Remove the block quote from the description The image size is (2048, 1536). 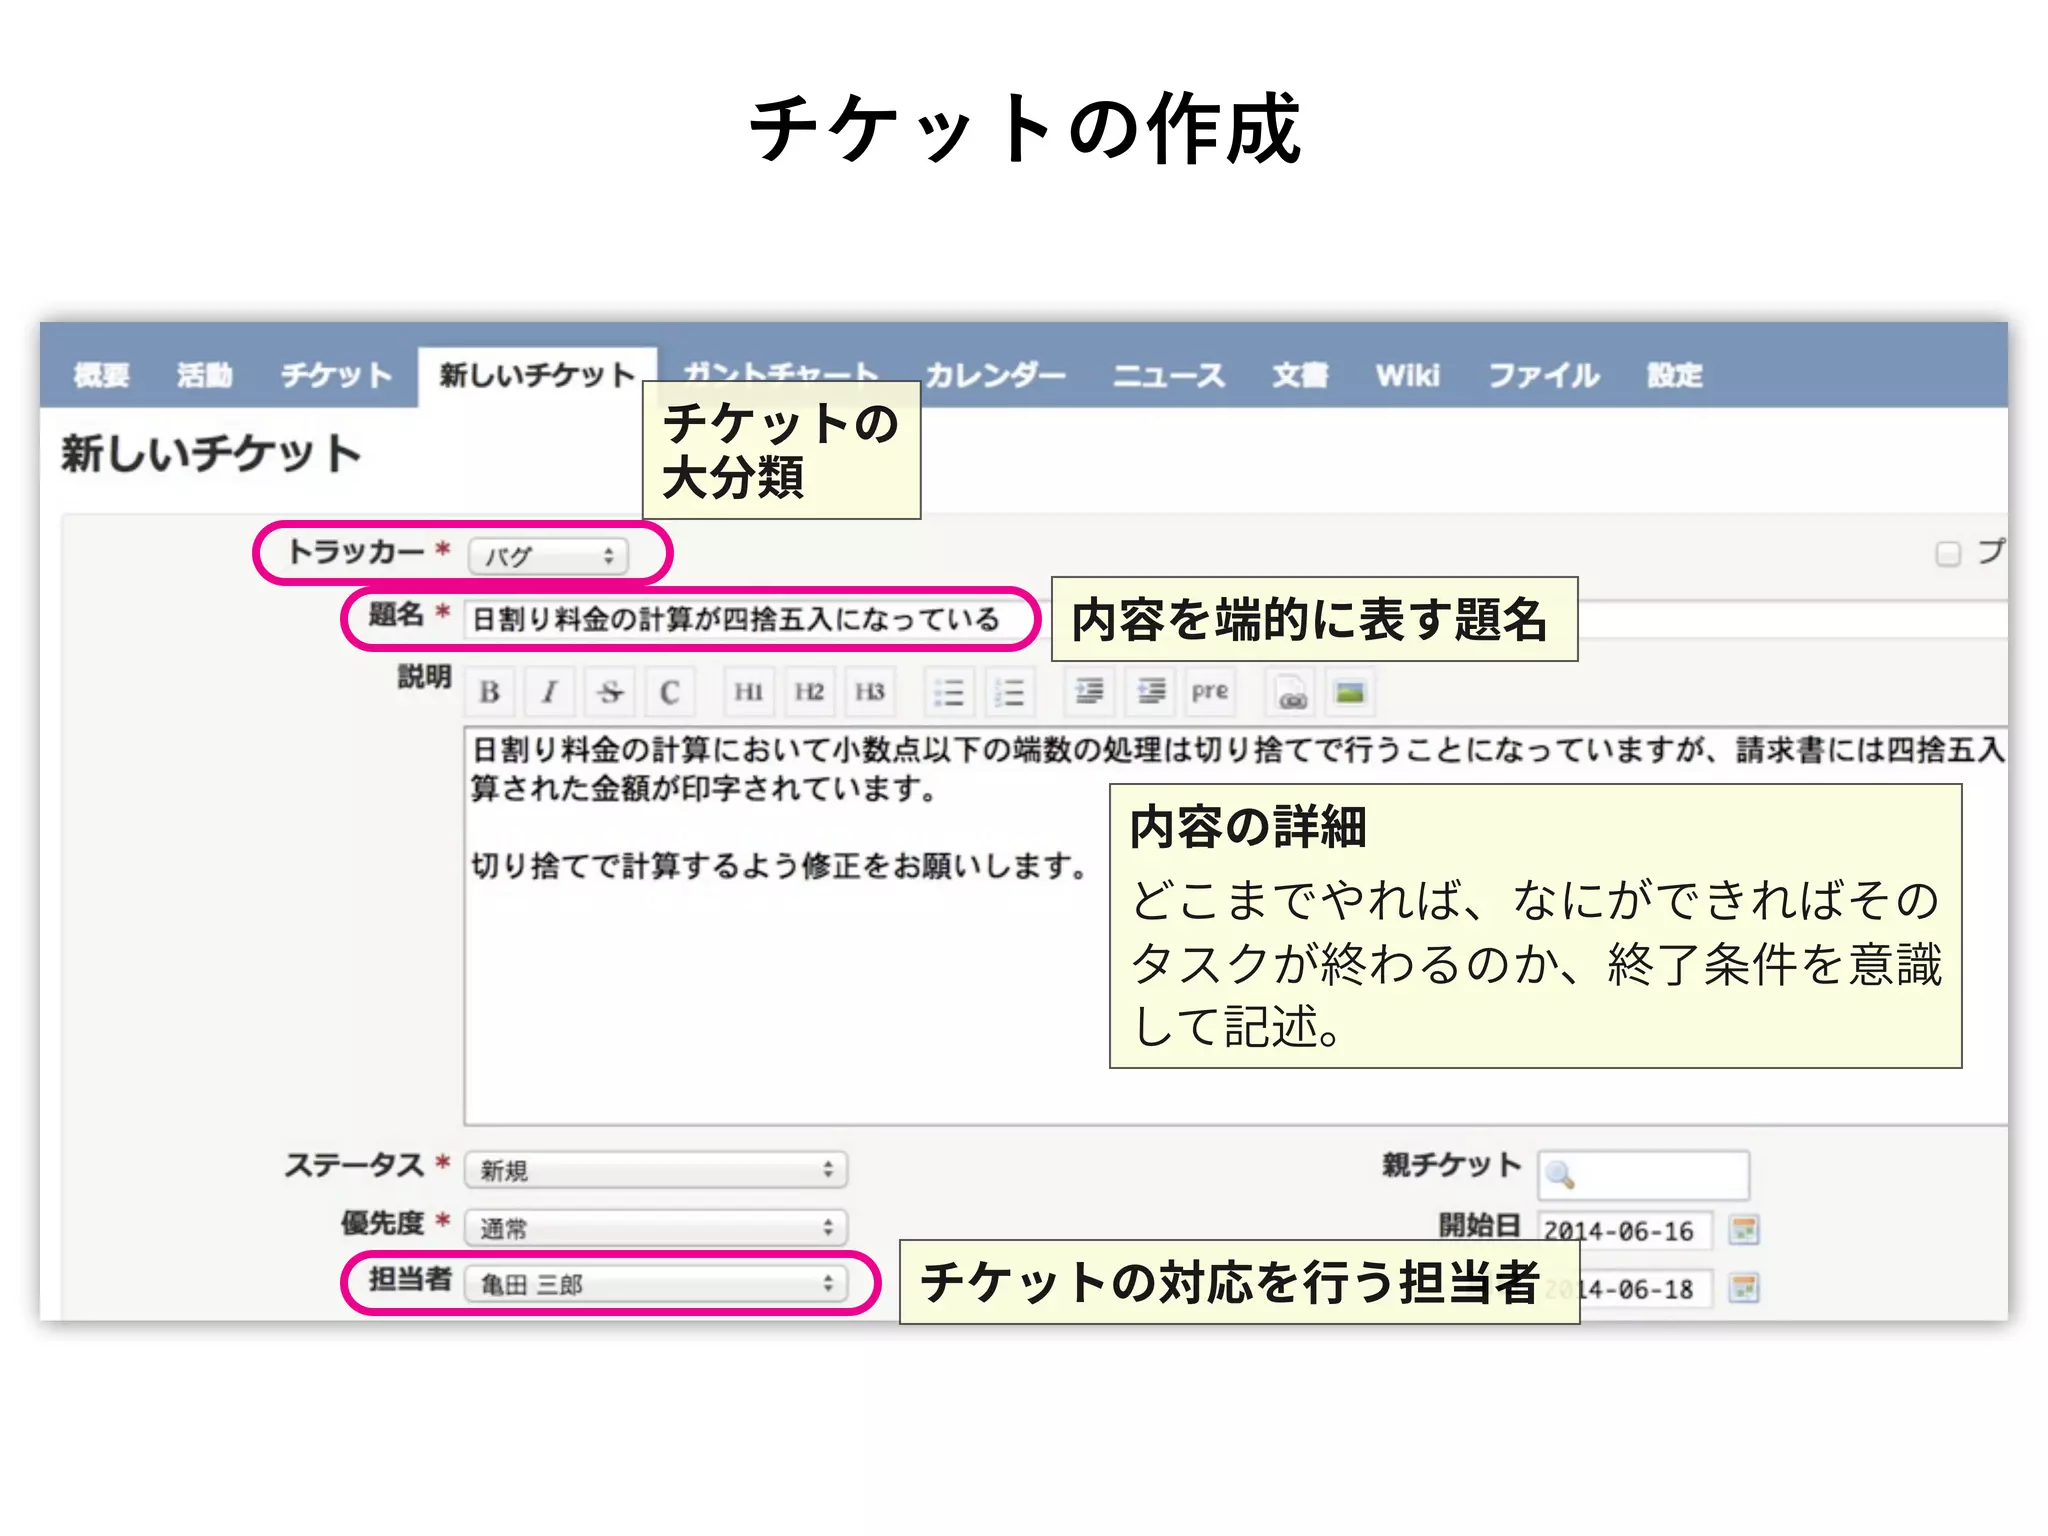pyautogui.click(x=1150, y=692)
